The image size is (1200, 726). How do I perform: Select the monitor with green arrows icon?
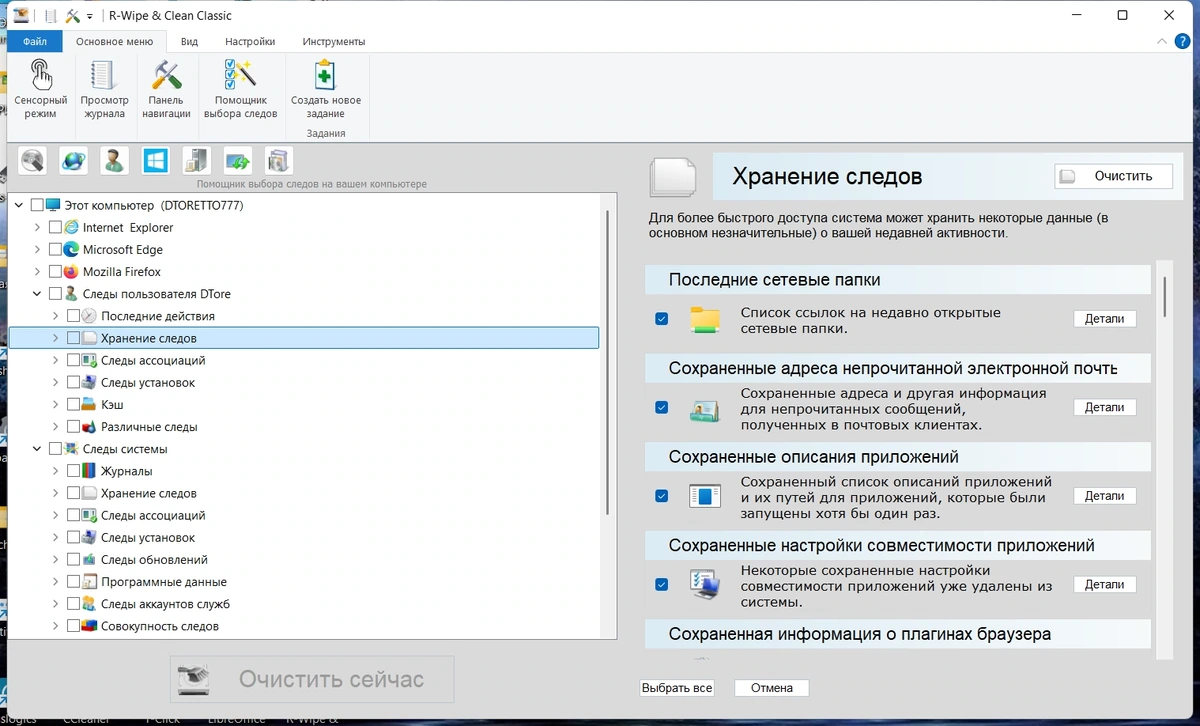(x=237, y=160)
